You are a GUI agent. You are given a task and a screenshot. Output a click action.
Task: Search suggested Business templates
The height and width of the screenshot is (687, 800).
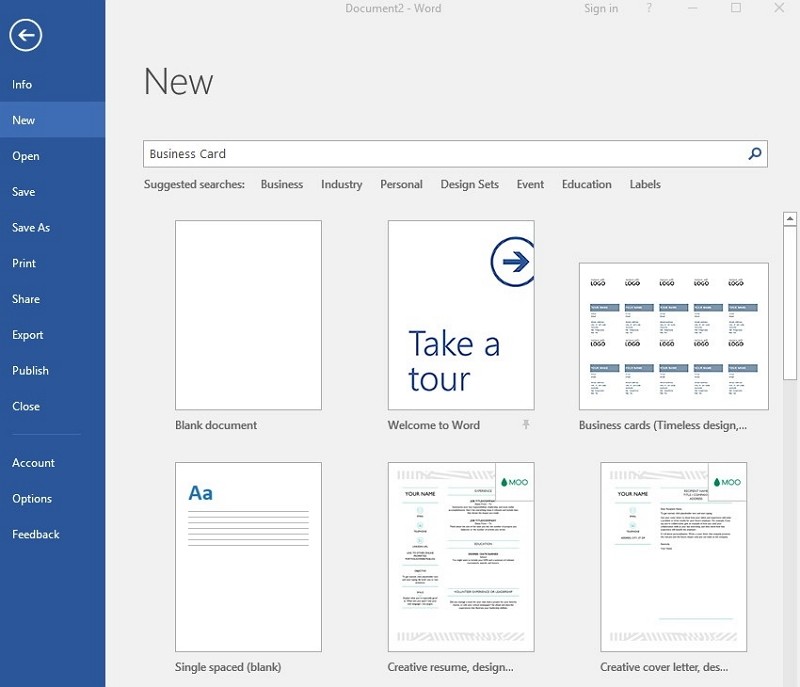coord(282,184)
